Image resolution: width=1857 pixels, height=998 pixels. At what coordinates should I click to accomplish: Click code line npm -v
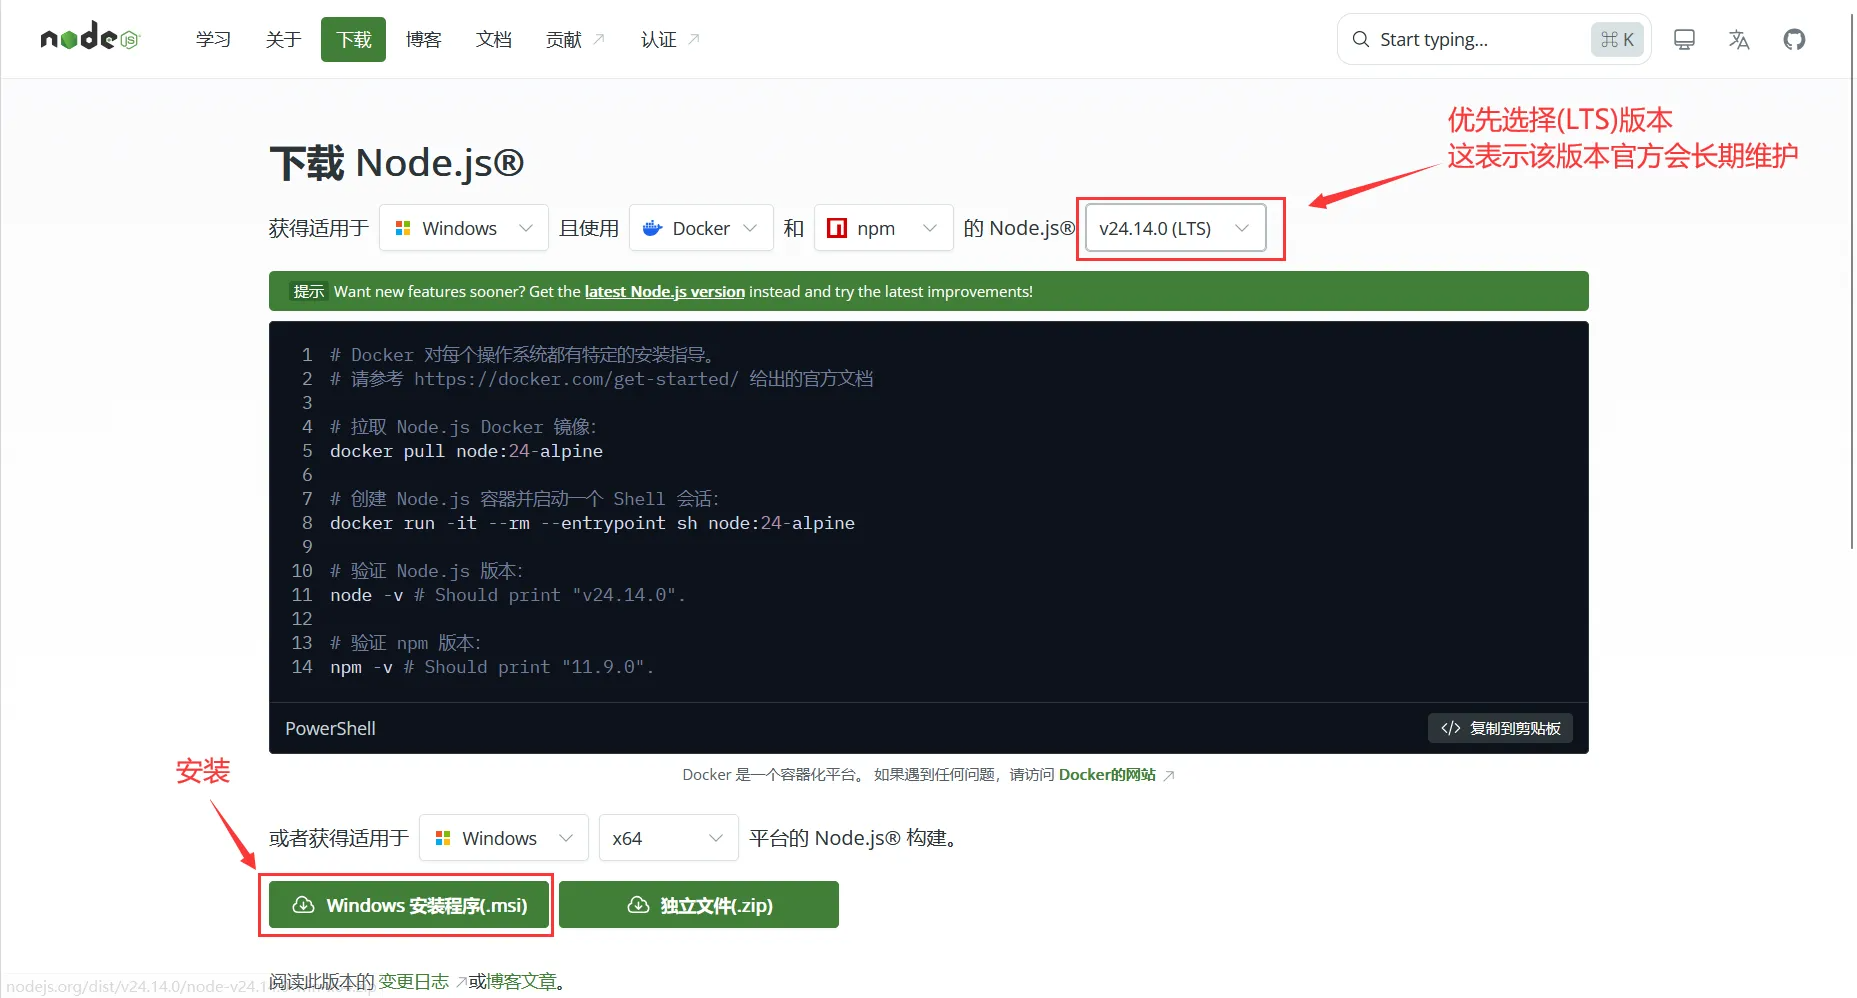pos(491,667)
